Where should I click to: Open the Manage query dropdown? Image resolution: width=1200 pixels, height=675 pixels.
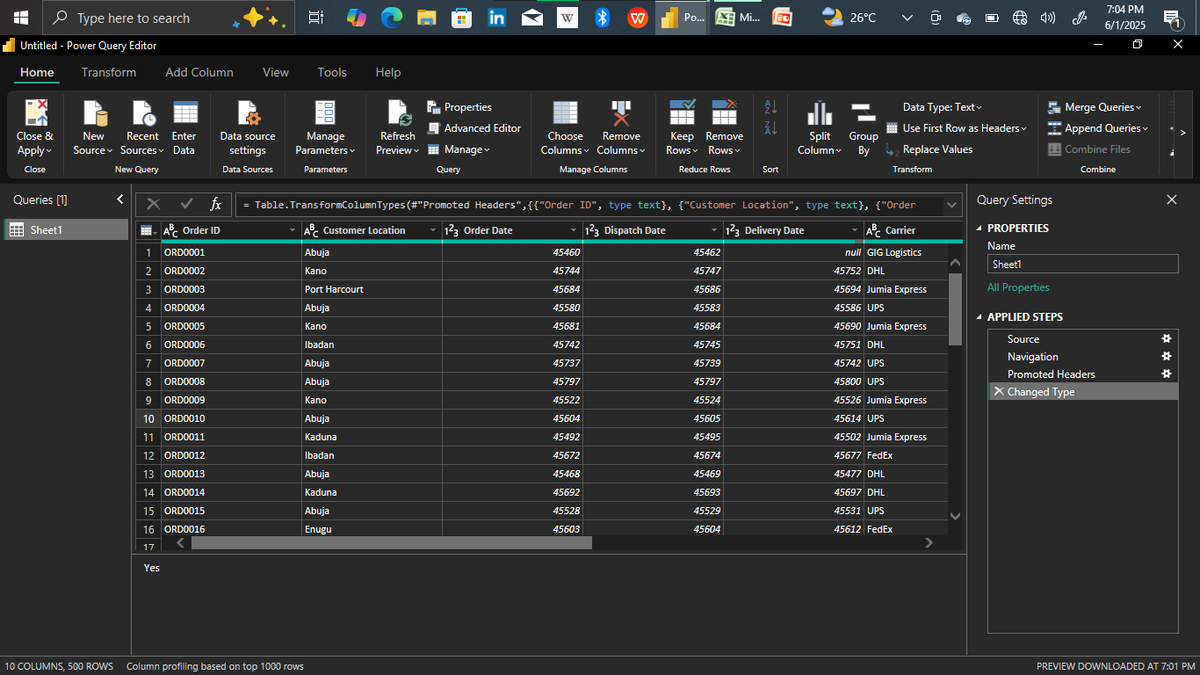pos(459,149)
